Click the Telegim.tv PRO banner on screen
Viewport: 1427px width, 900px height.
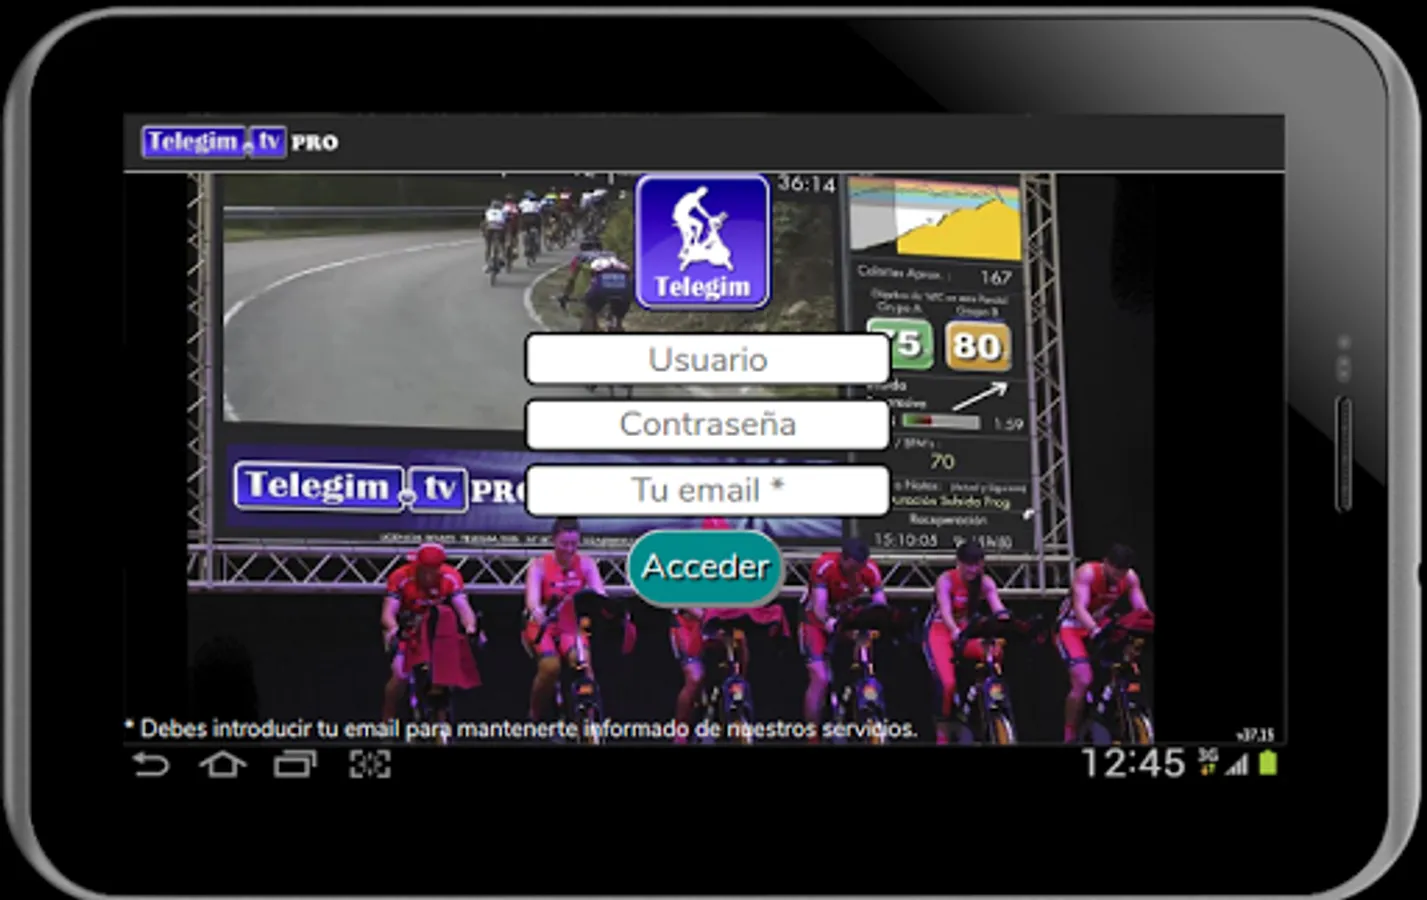378,488
